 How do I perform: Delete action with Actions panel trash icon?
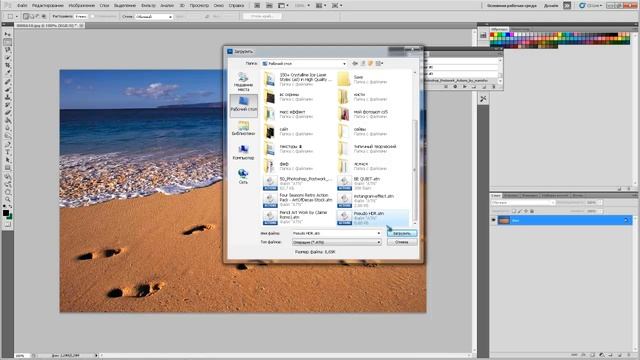point(493,87)
